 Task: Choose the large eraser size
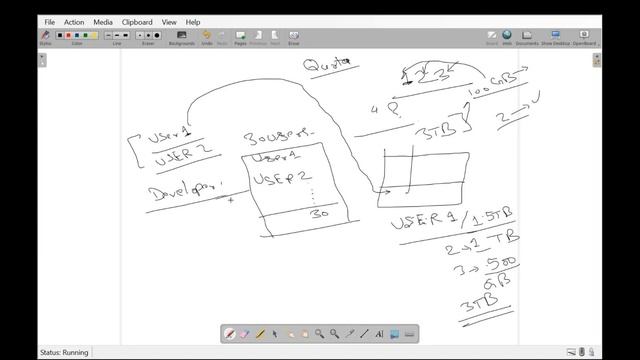[x=157, y=36]
